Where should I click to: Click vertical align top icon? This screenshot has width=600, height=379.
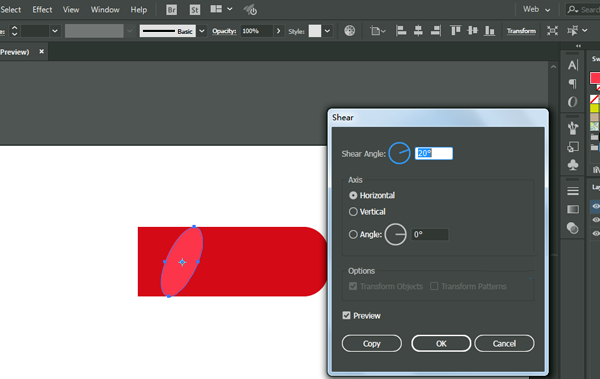[455, 31]
